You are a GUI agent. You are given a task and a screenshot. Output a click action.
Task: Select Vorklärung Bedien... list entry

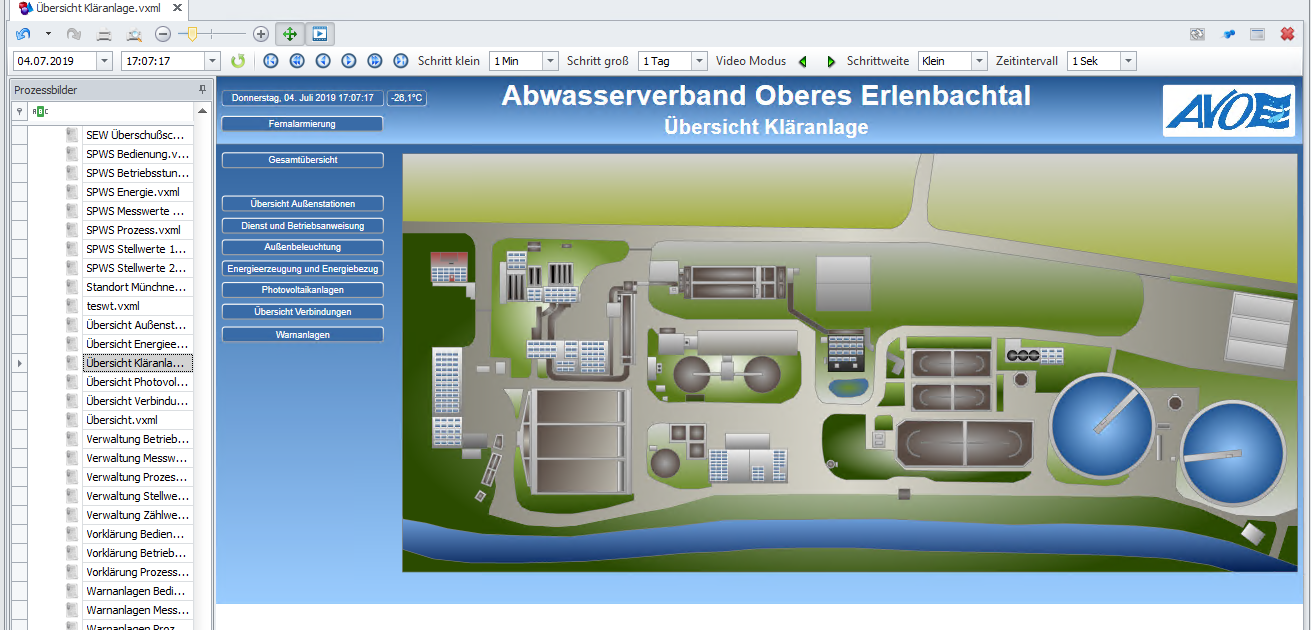pyautogui.click(x=138, y=534)
